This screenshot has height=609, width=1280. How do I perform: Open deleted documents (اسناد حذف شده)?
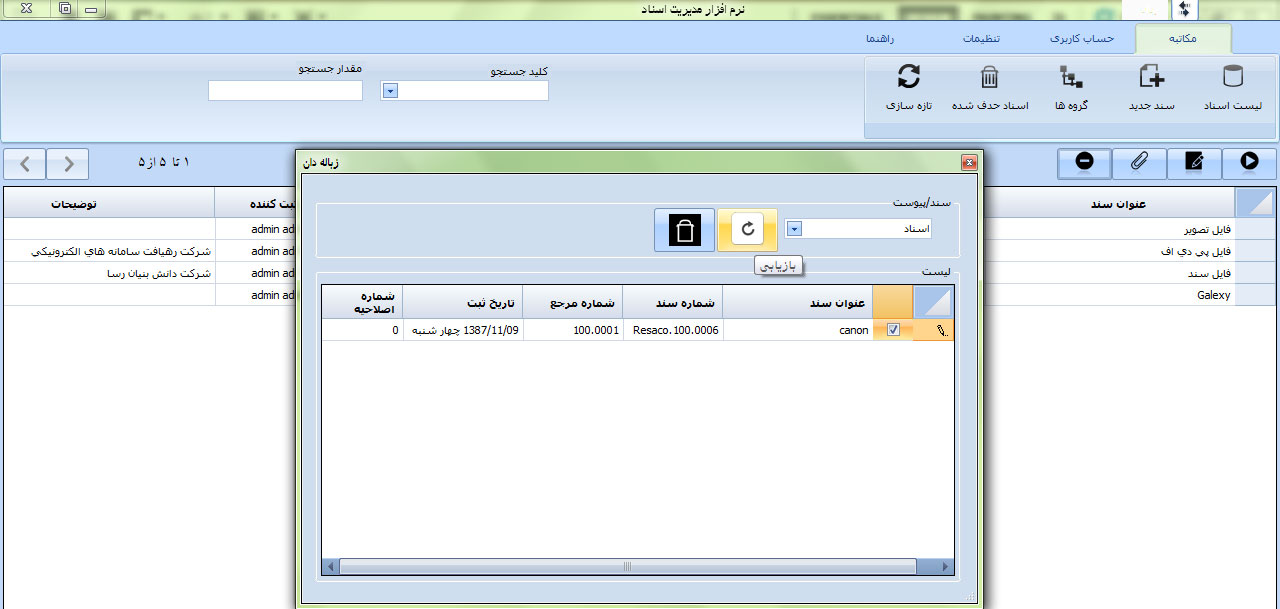tap(989, 87)
